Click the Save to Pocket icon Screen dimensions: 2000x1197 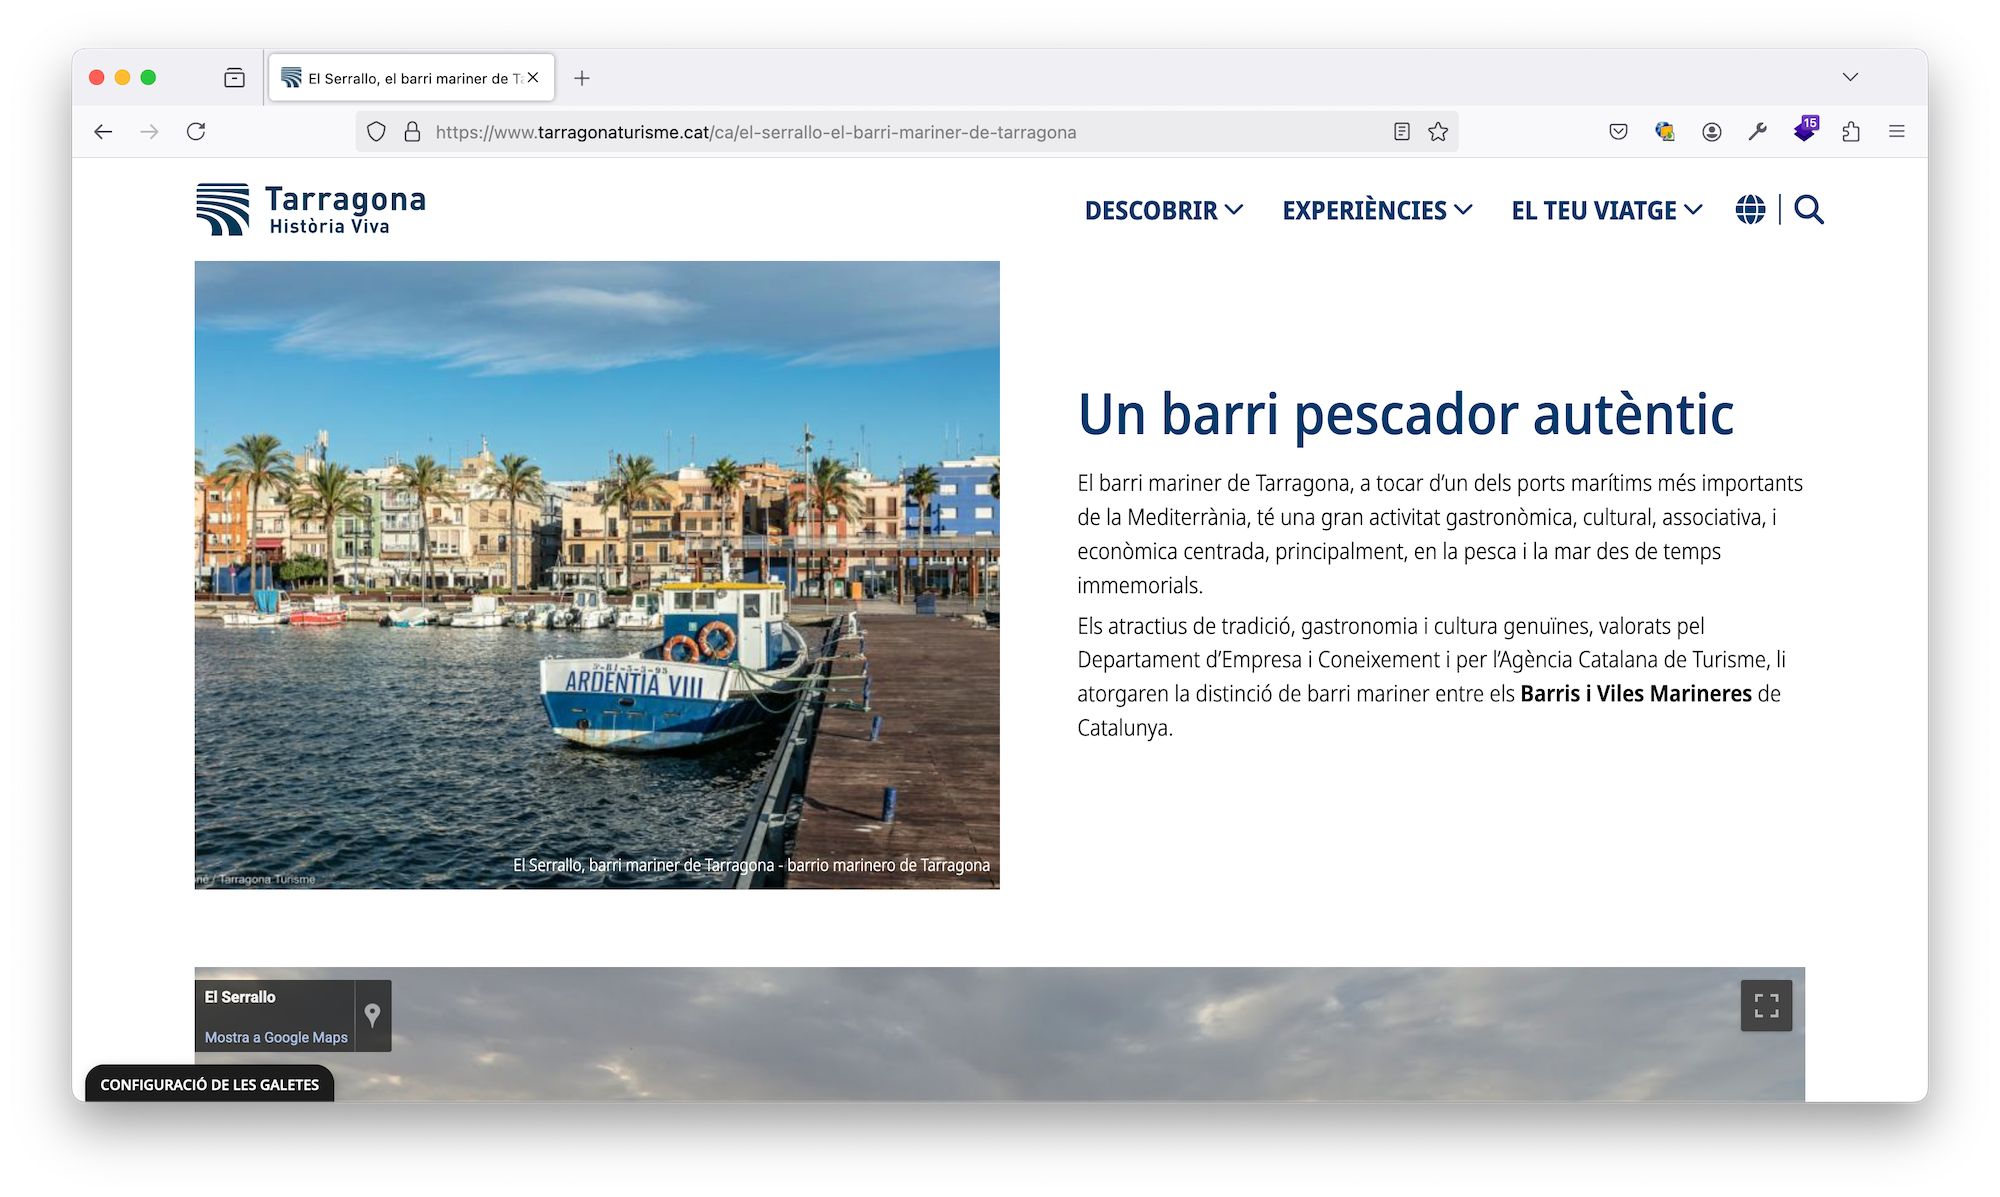click(1618, 132)
